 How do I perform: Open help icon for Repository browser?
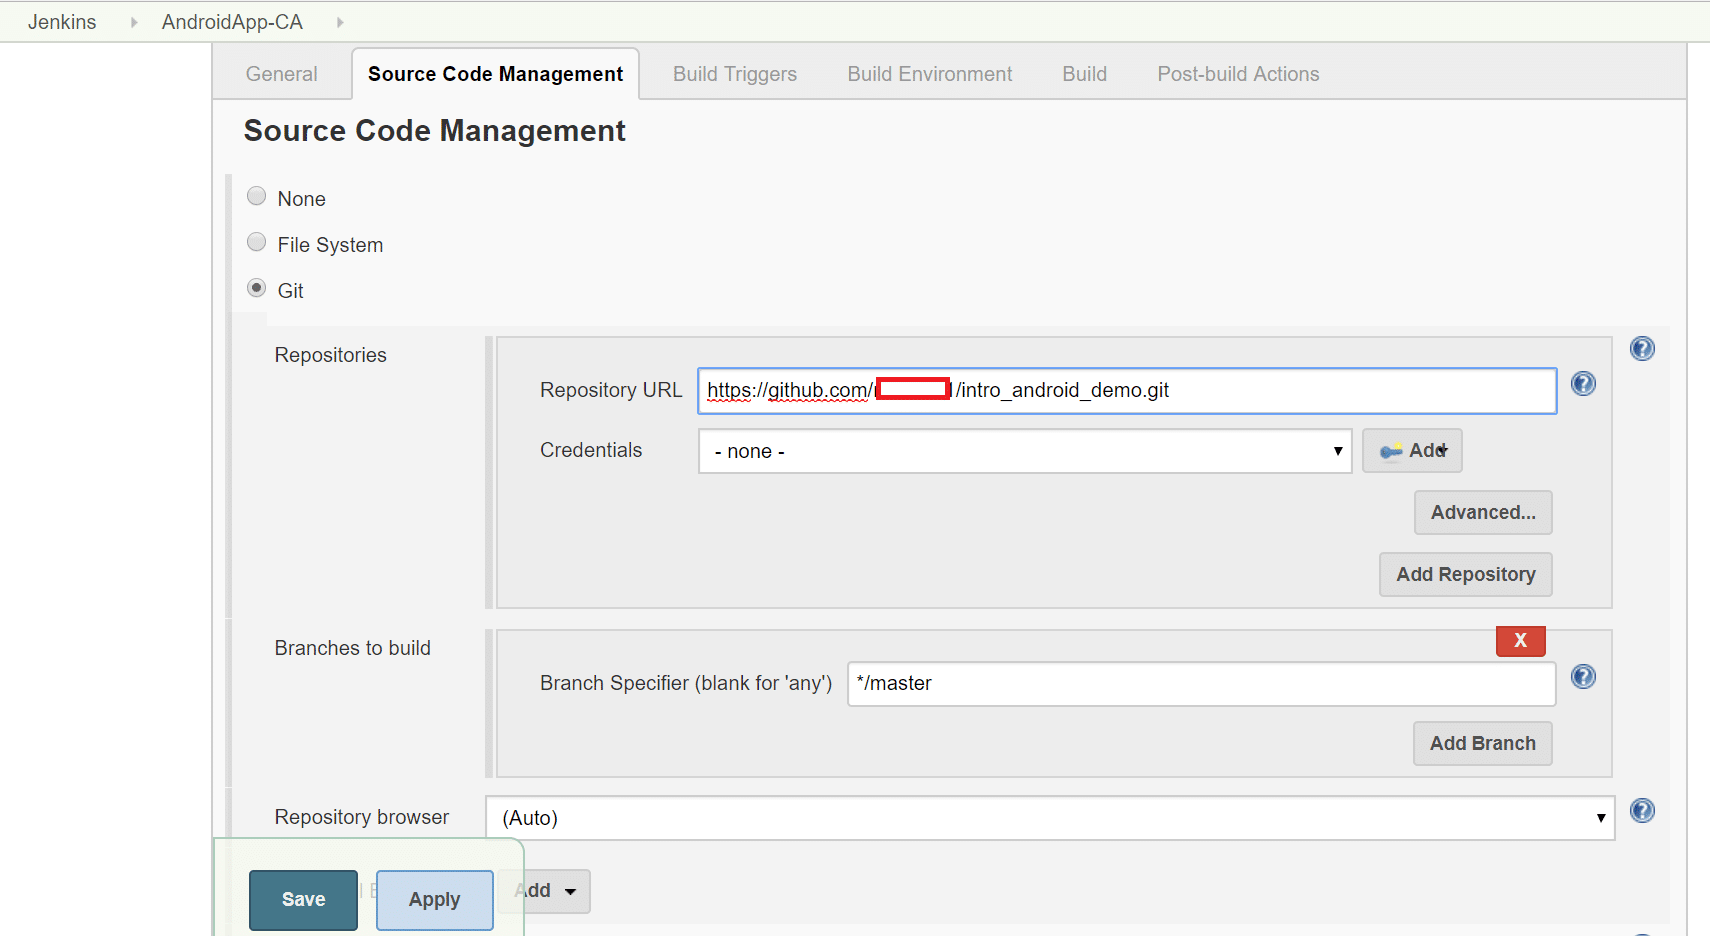1642,811
